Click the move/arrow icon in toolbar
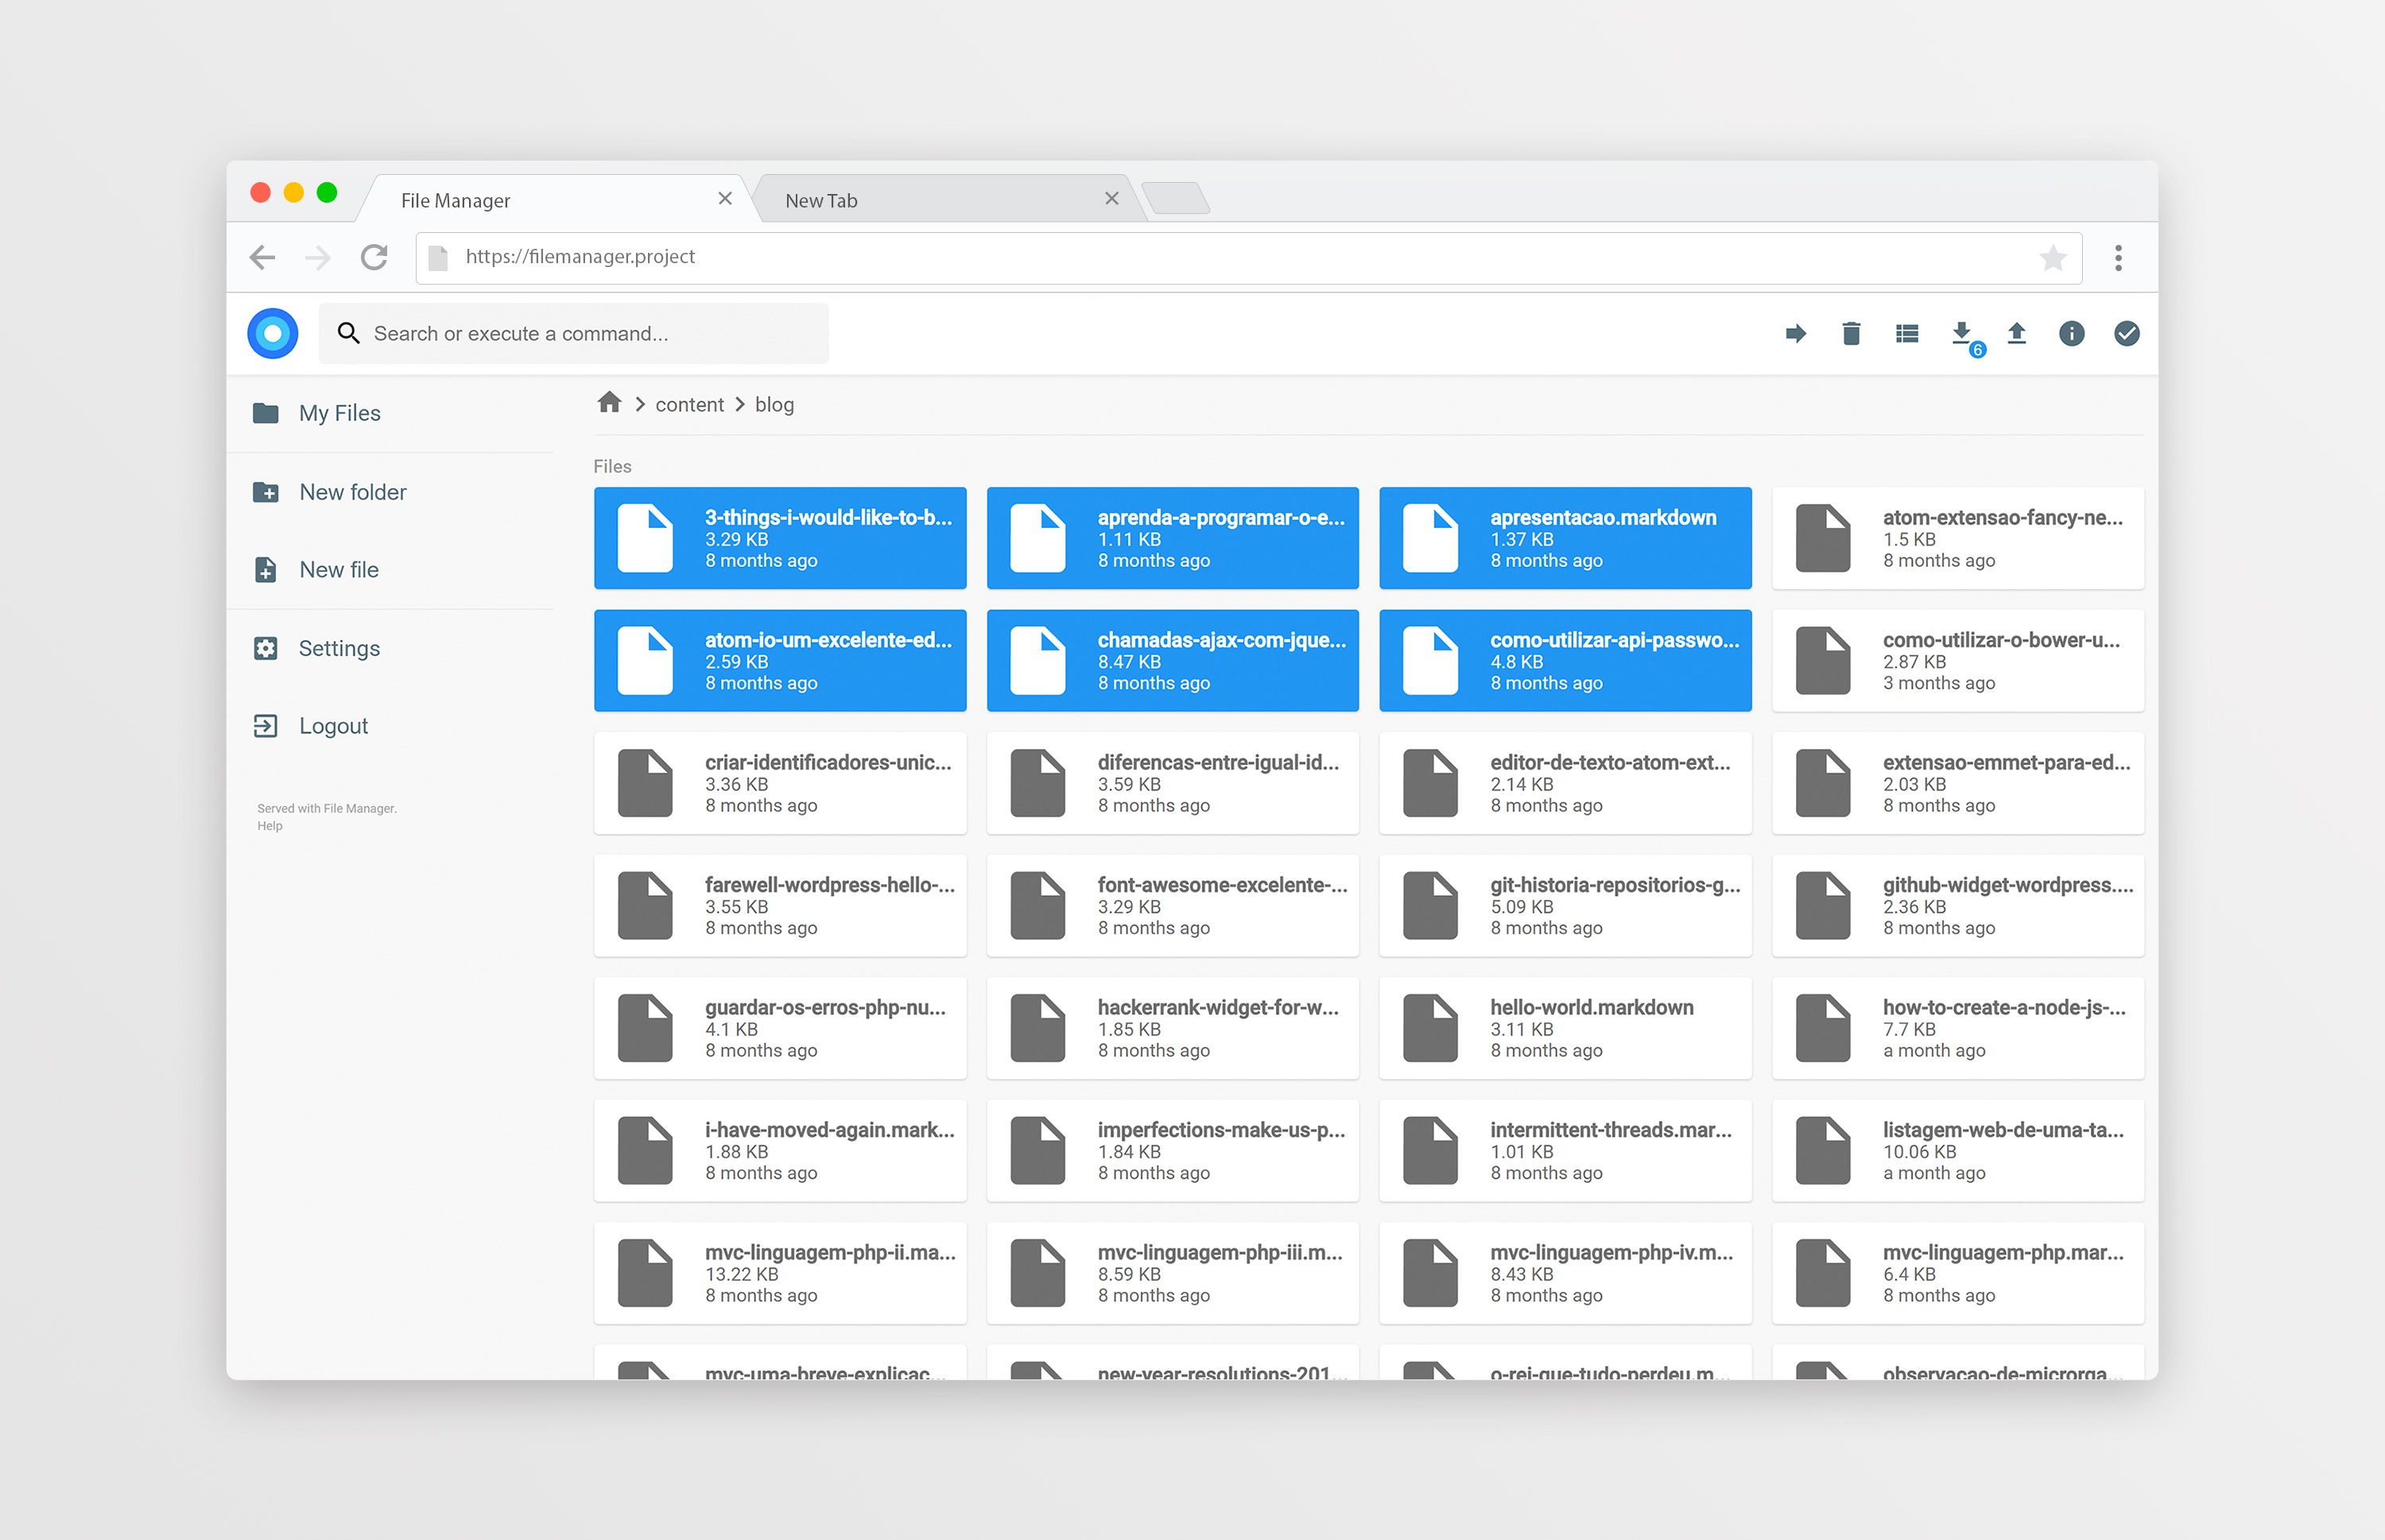This screenshot has height=1540, width=2385. coord(1796,332)
